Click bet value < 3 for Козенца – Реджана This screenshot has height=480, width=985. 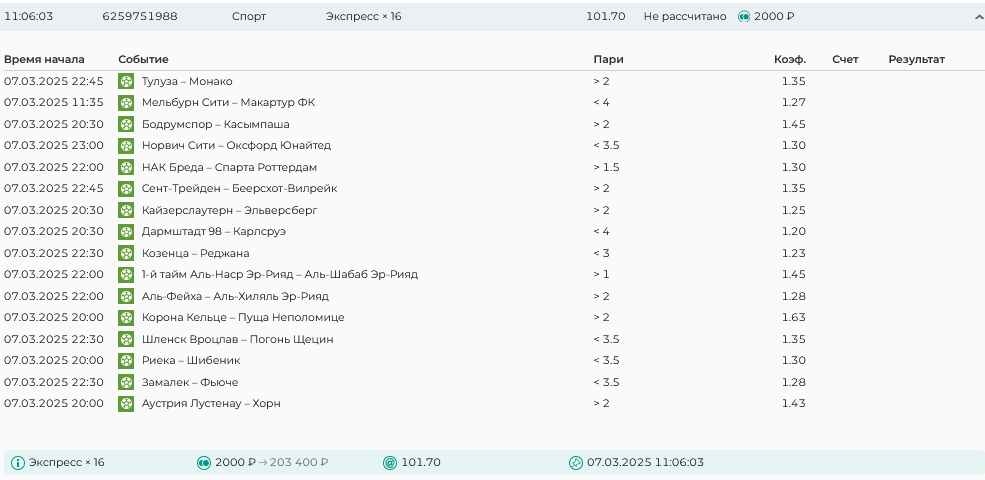click(x=601, y=253)
